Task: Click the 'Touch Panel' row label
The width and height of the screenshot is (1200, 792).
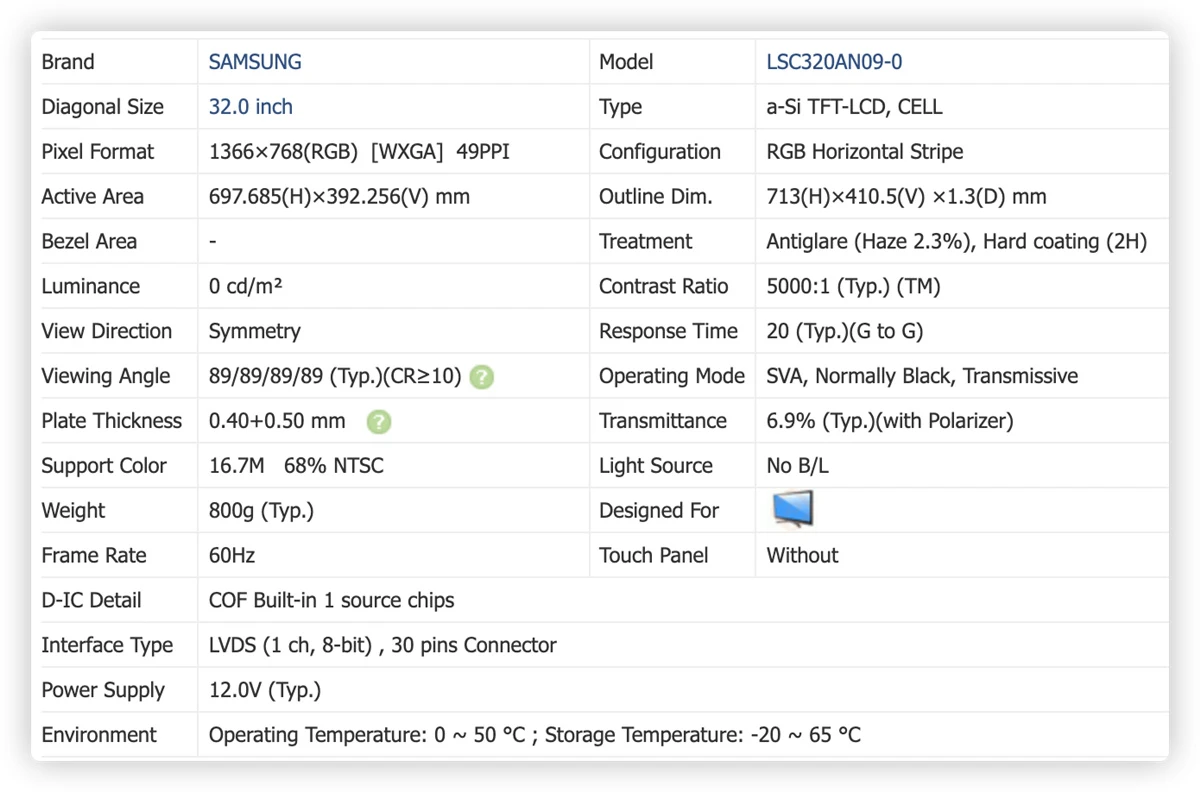Action: click(x=653, y=556)
